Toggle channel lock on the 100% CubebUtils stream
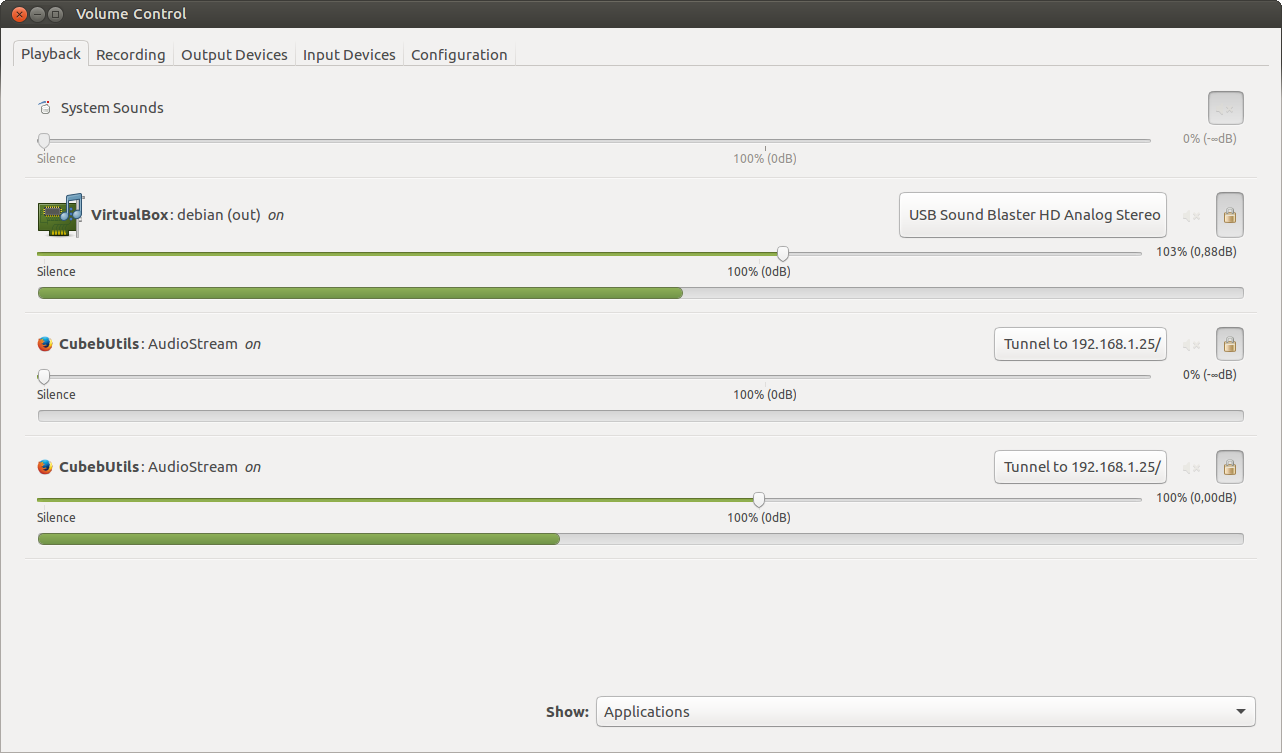 (x=1230, y=467)
